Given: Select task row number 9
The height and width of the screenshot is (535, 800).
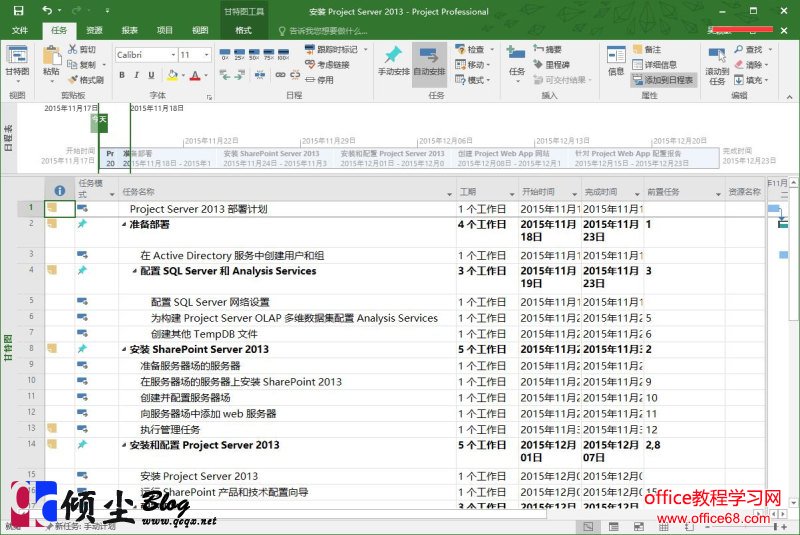Looking at the screenshot, I should 31,364.
